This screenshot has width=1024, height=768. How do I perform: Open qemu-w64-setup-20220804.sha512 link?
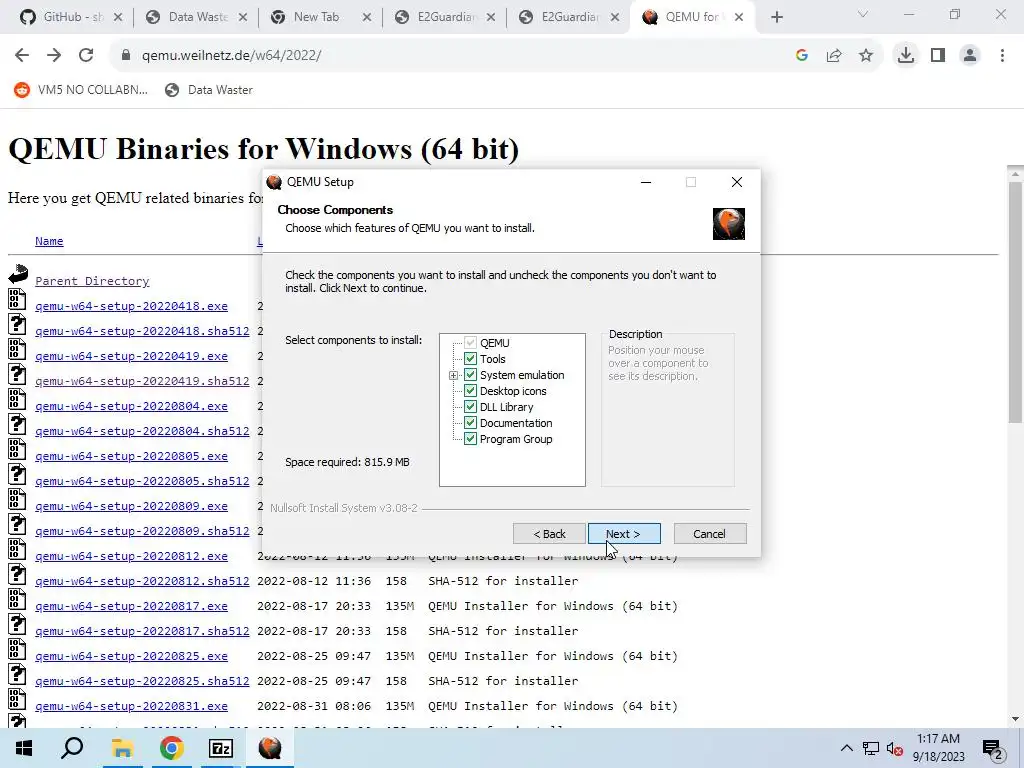(142, 431)
